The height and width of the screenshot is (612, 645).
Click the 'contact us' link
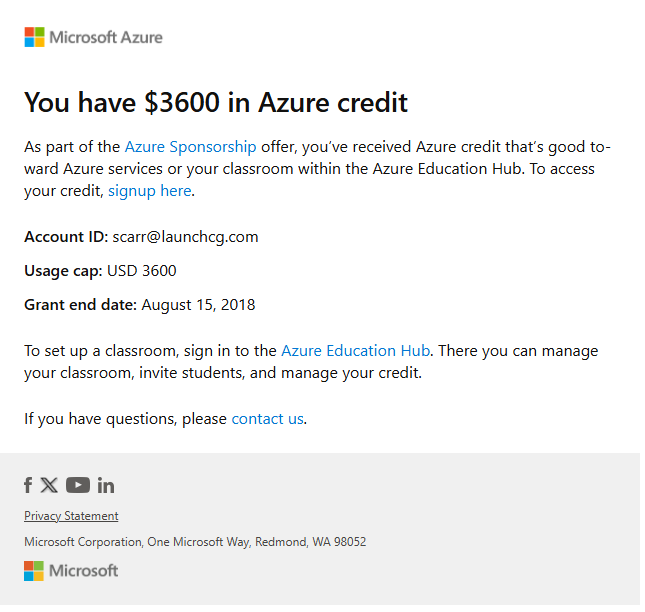point(267,419)
